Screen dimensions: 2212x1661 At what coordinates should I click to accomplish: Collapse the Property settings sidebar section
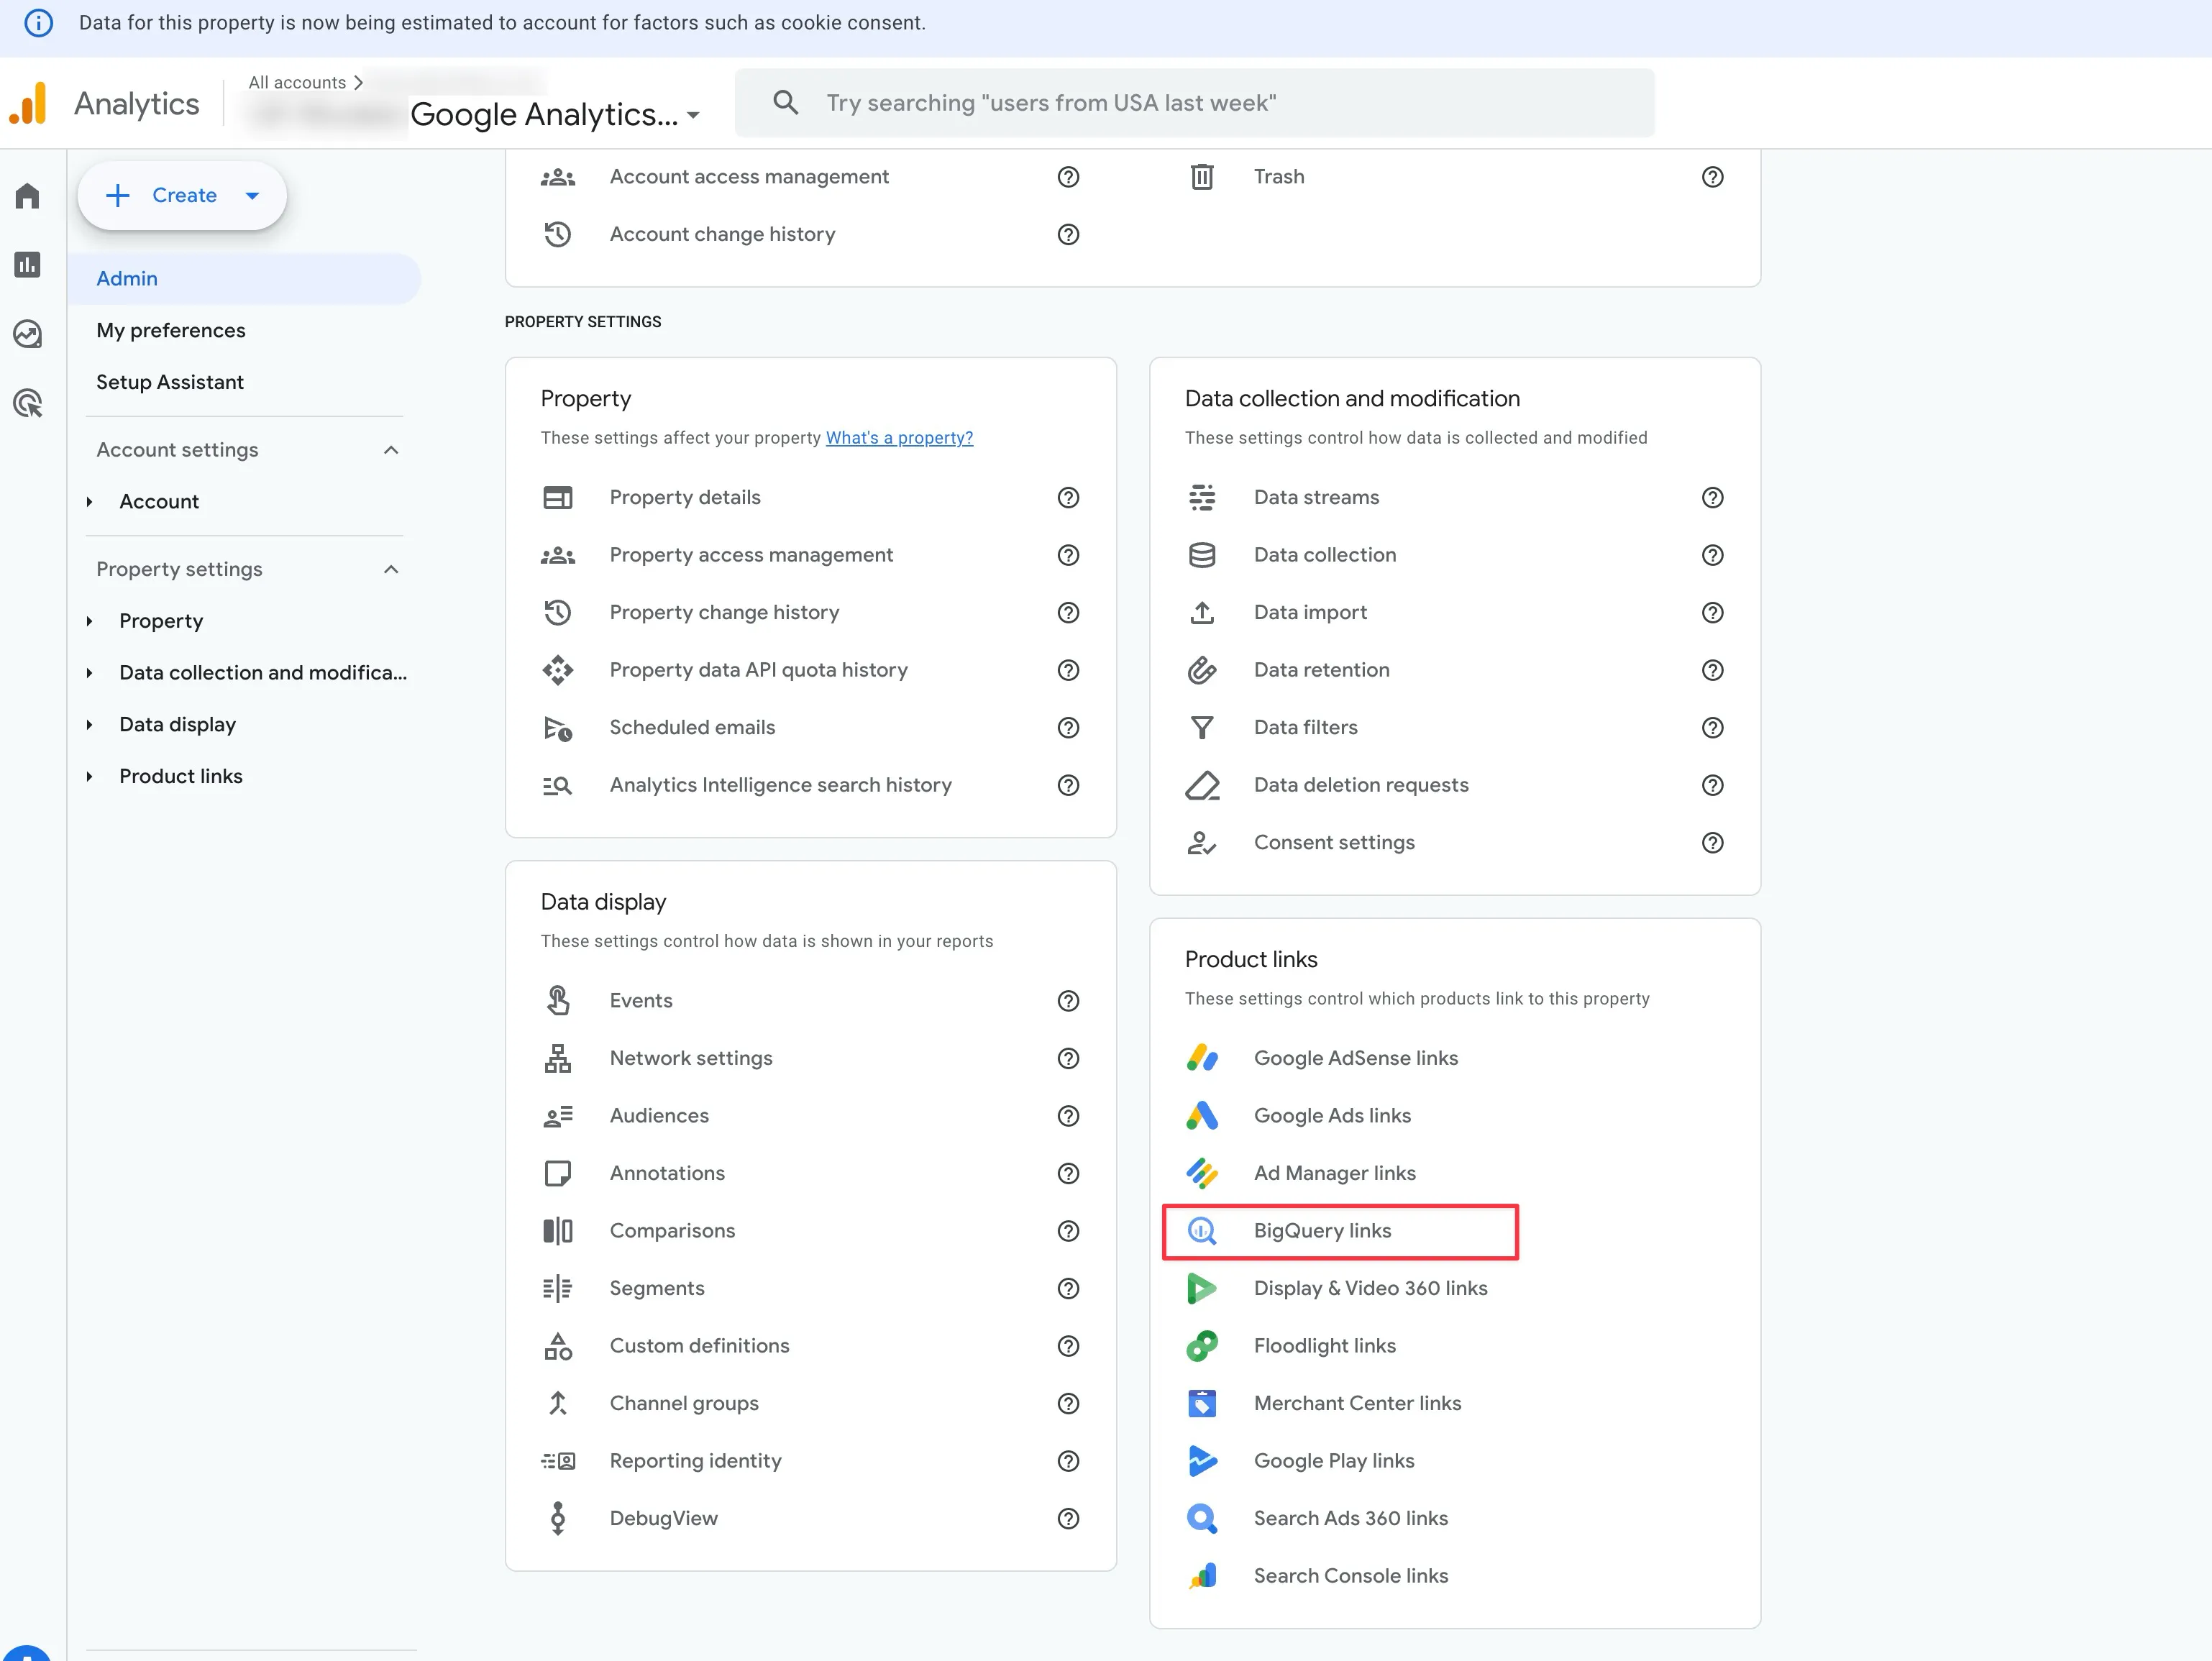pyautogui.click(x=391, y=570)
